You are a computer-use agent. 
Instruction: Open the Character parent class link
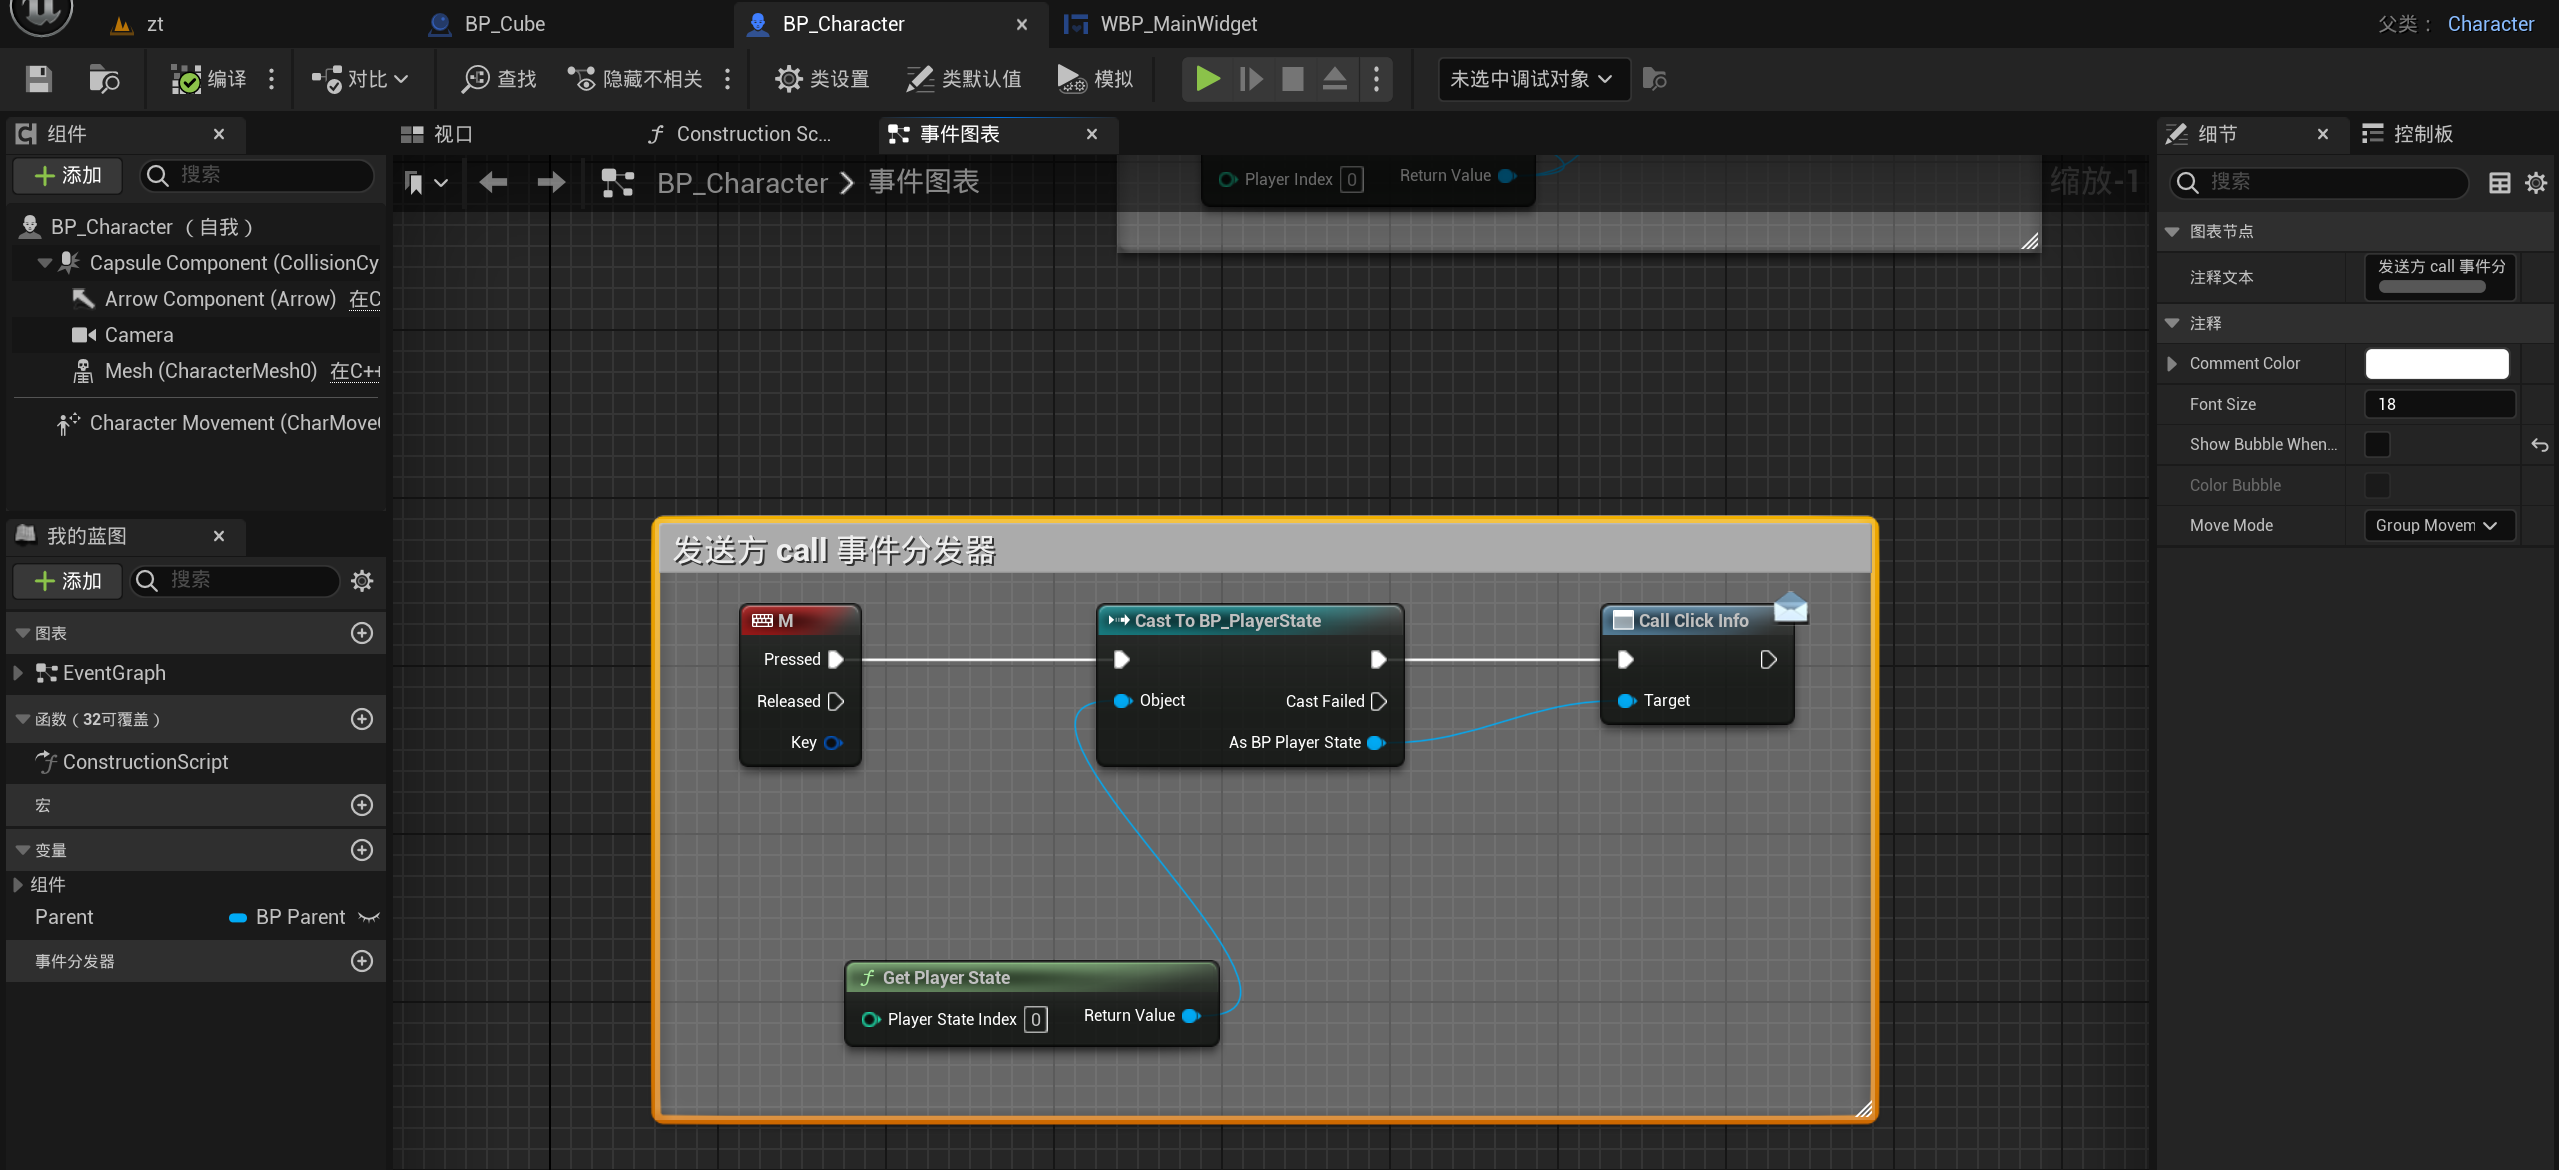(2490, 24)
